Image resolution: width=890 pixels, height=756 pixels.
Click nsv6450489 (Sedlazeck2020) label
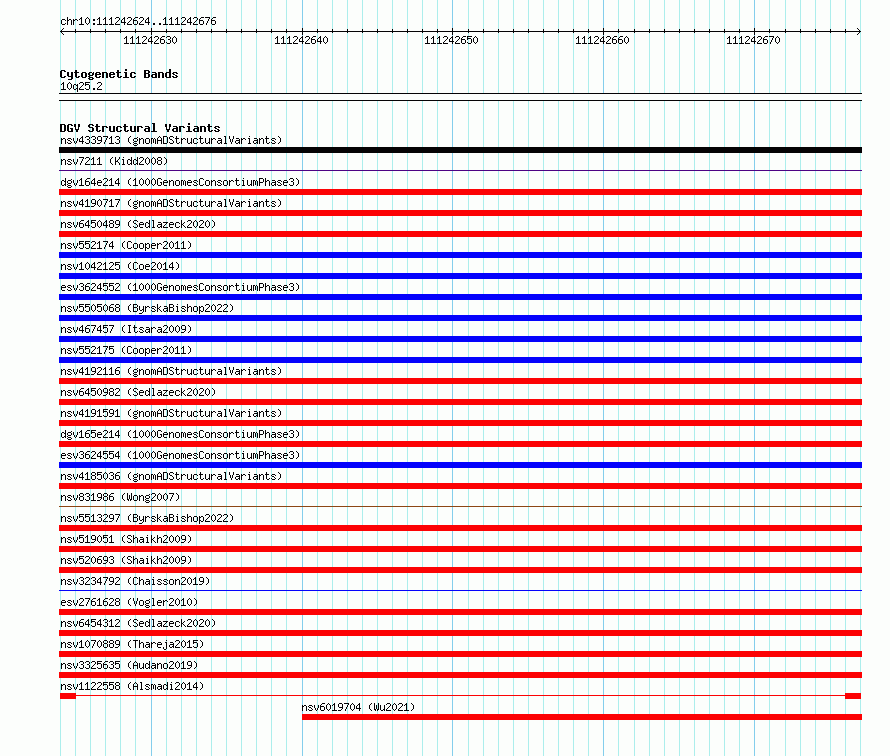pyautogui.click(x=138, y=224)
